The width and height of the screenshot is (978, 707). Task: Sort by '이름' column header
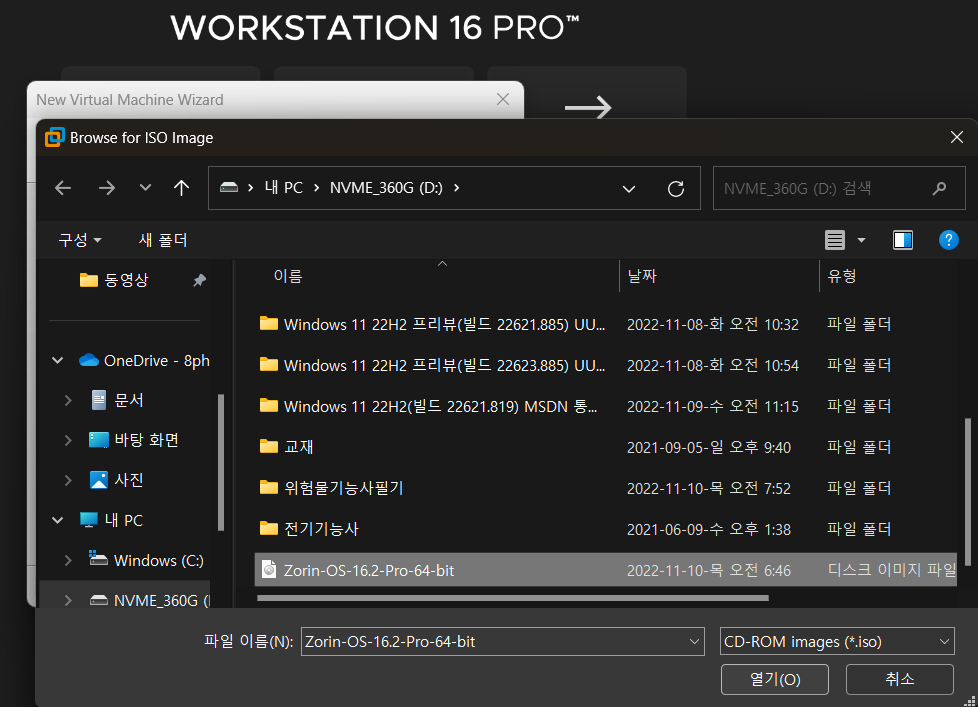[288, 276]
